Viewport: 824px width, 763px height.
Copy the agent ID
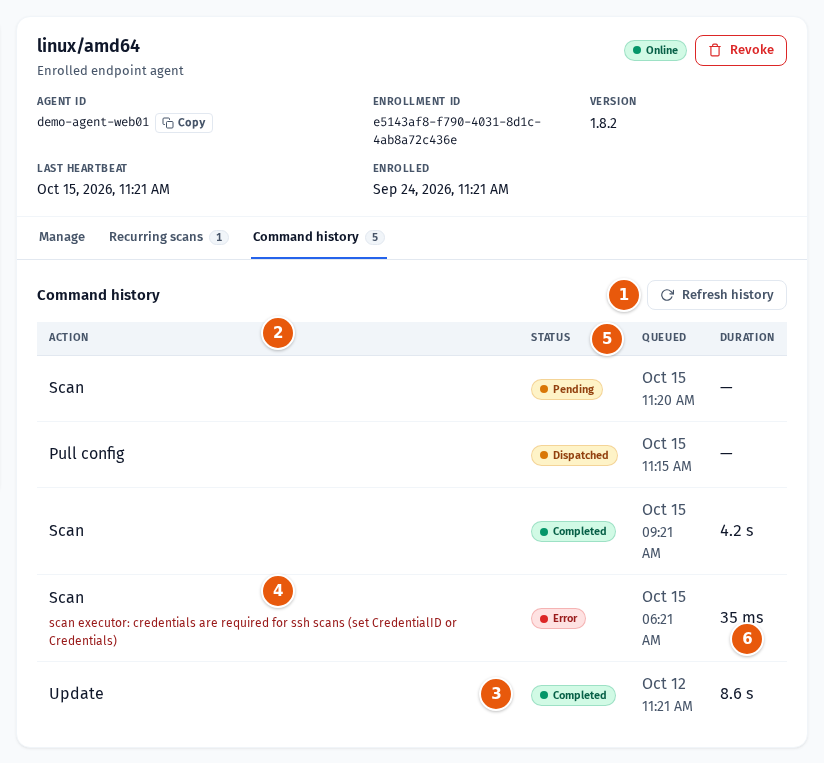[x=184, y=123]
